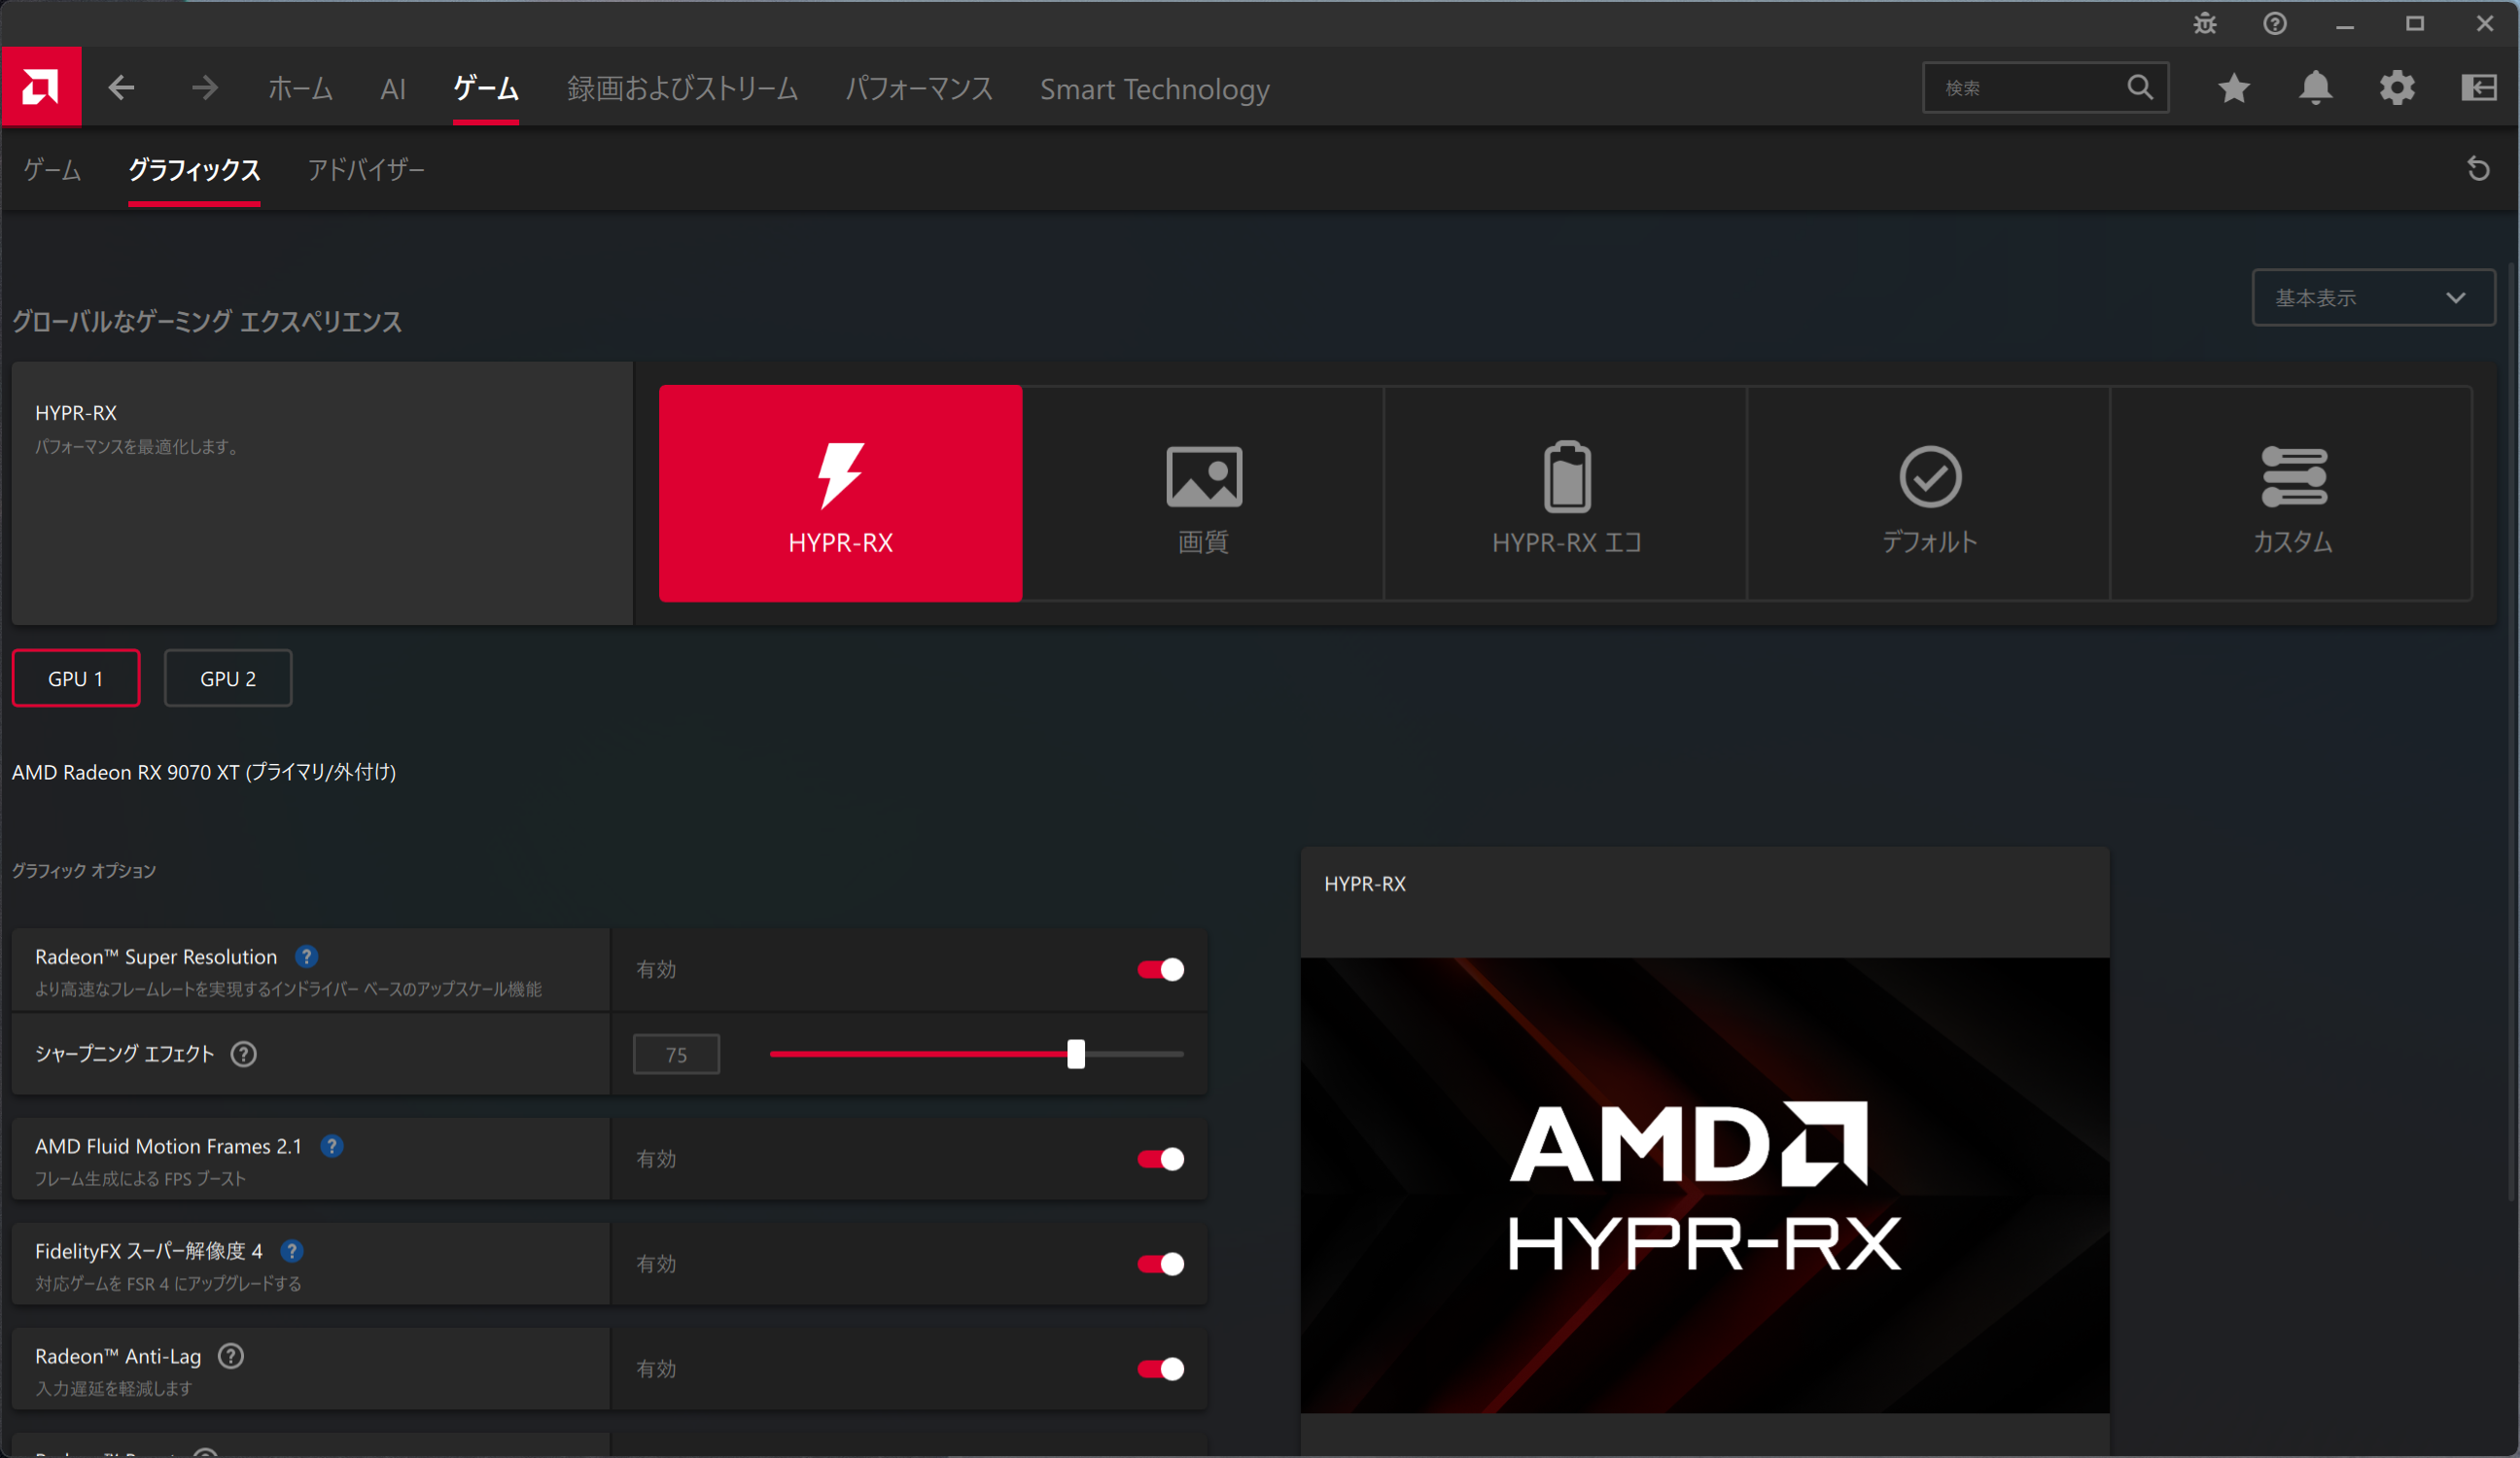Screen dimensions: 2520x1458
Task: Select the GPU 2 button
Action: (227, 679)
